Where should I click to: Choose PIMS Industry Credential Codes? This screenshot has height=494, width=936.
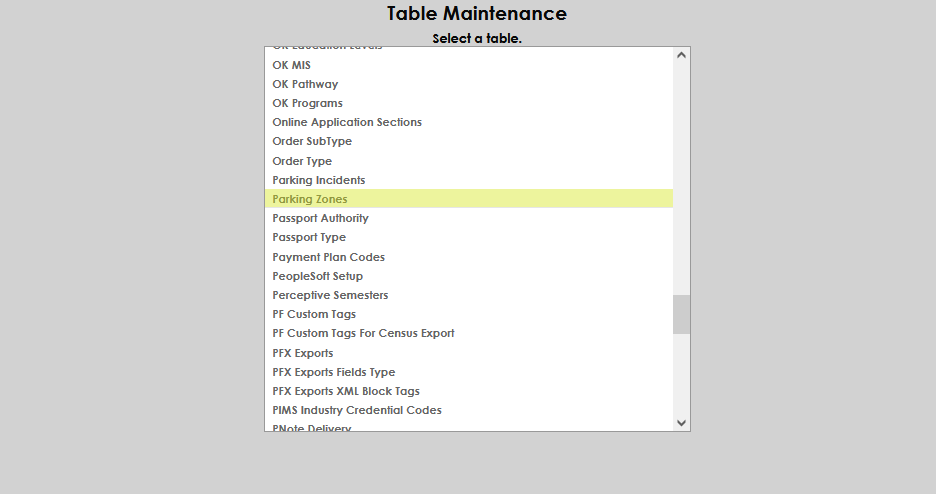point(357,410)
